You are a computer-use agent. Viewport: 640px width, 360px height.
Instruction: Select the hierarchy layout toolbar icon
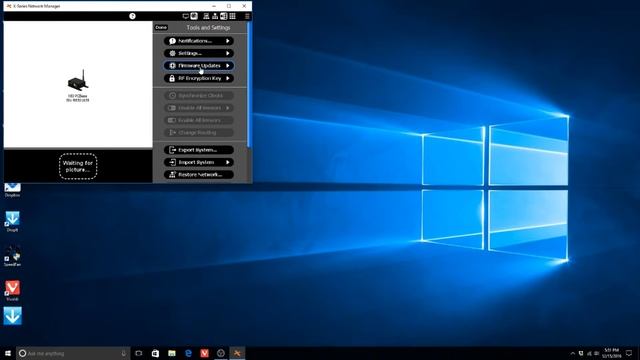215,16
